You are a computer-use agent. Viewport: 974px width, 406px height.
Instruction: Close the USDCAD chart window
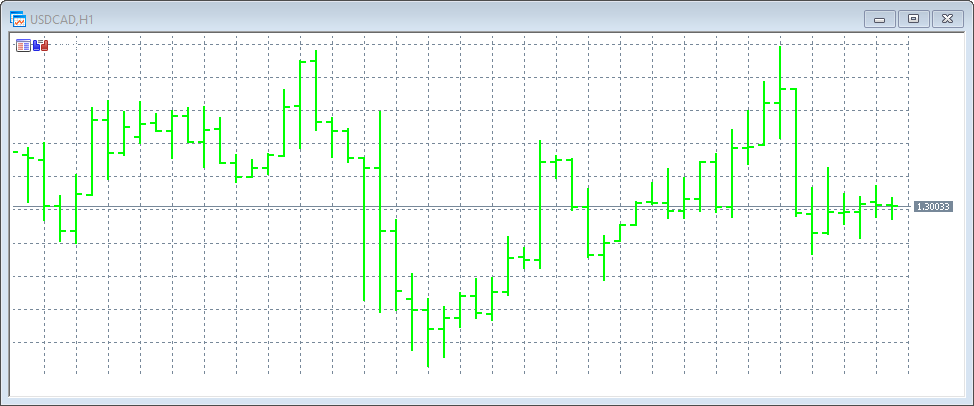(947, 19)
